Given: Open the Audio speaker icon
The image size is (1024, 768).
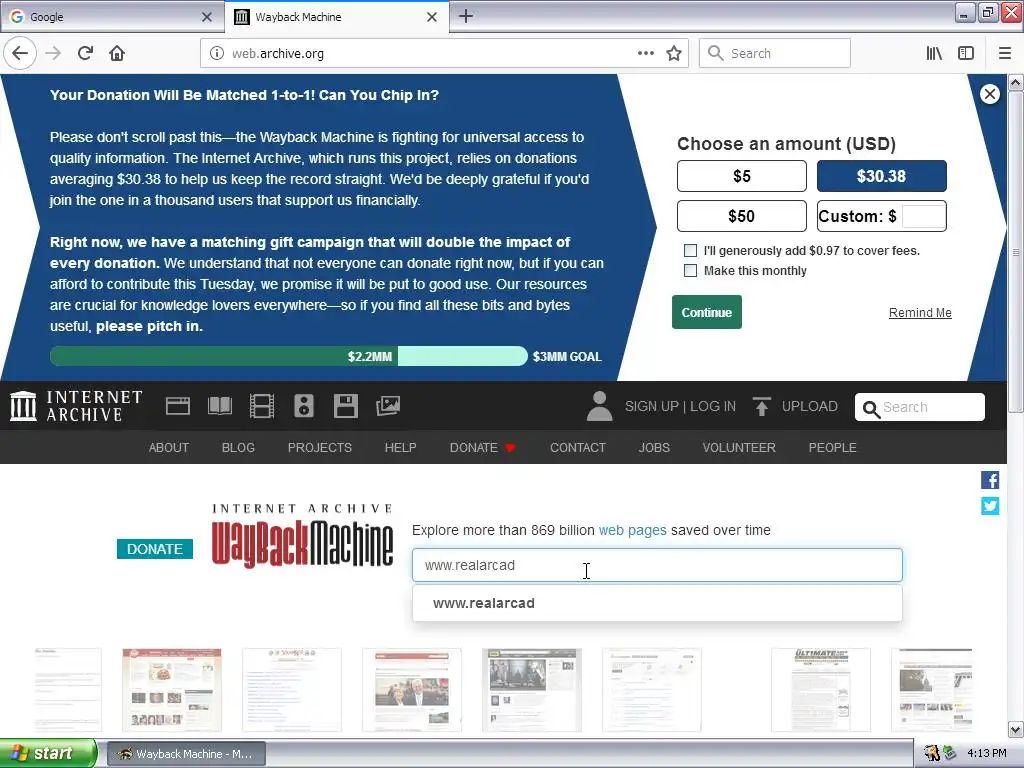Looking at the screenshot, I should pos(304,406).
